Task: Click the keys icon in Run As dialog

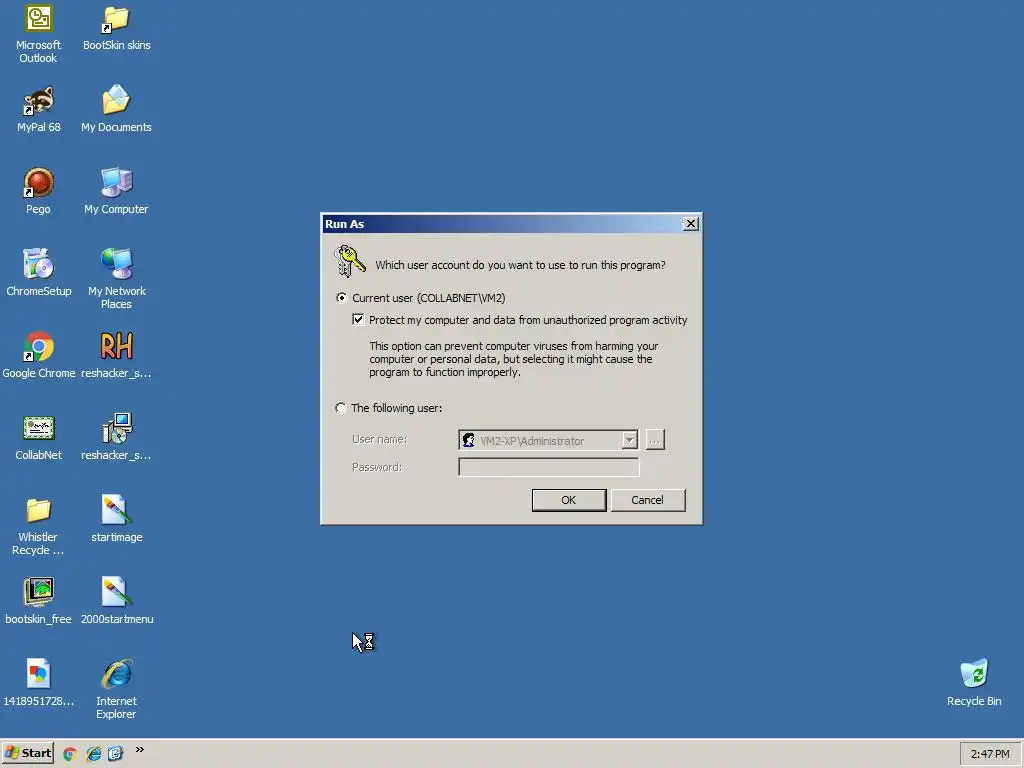Action: (x=349, y=261)
